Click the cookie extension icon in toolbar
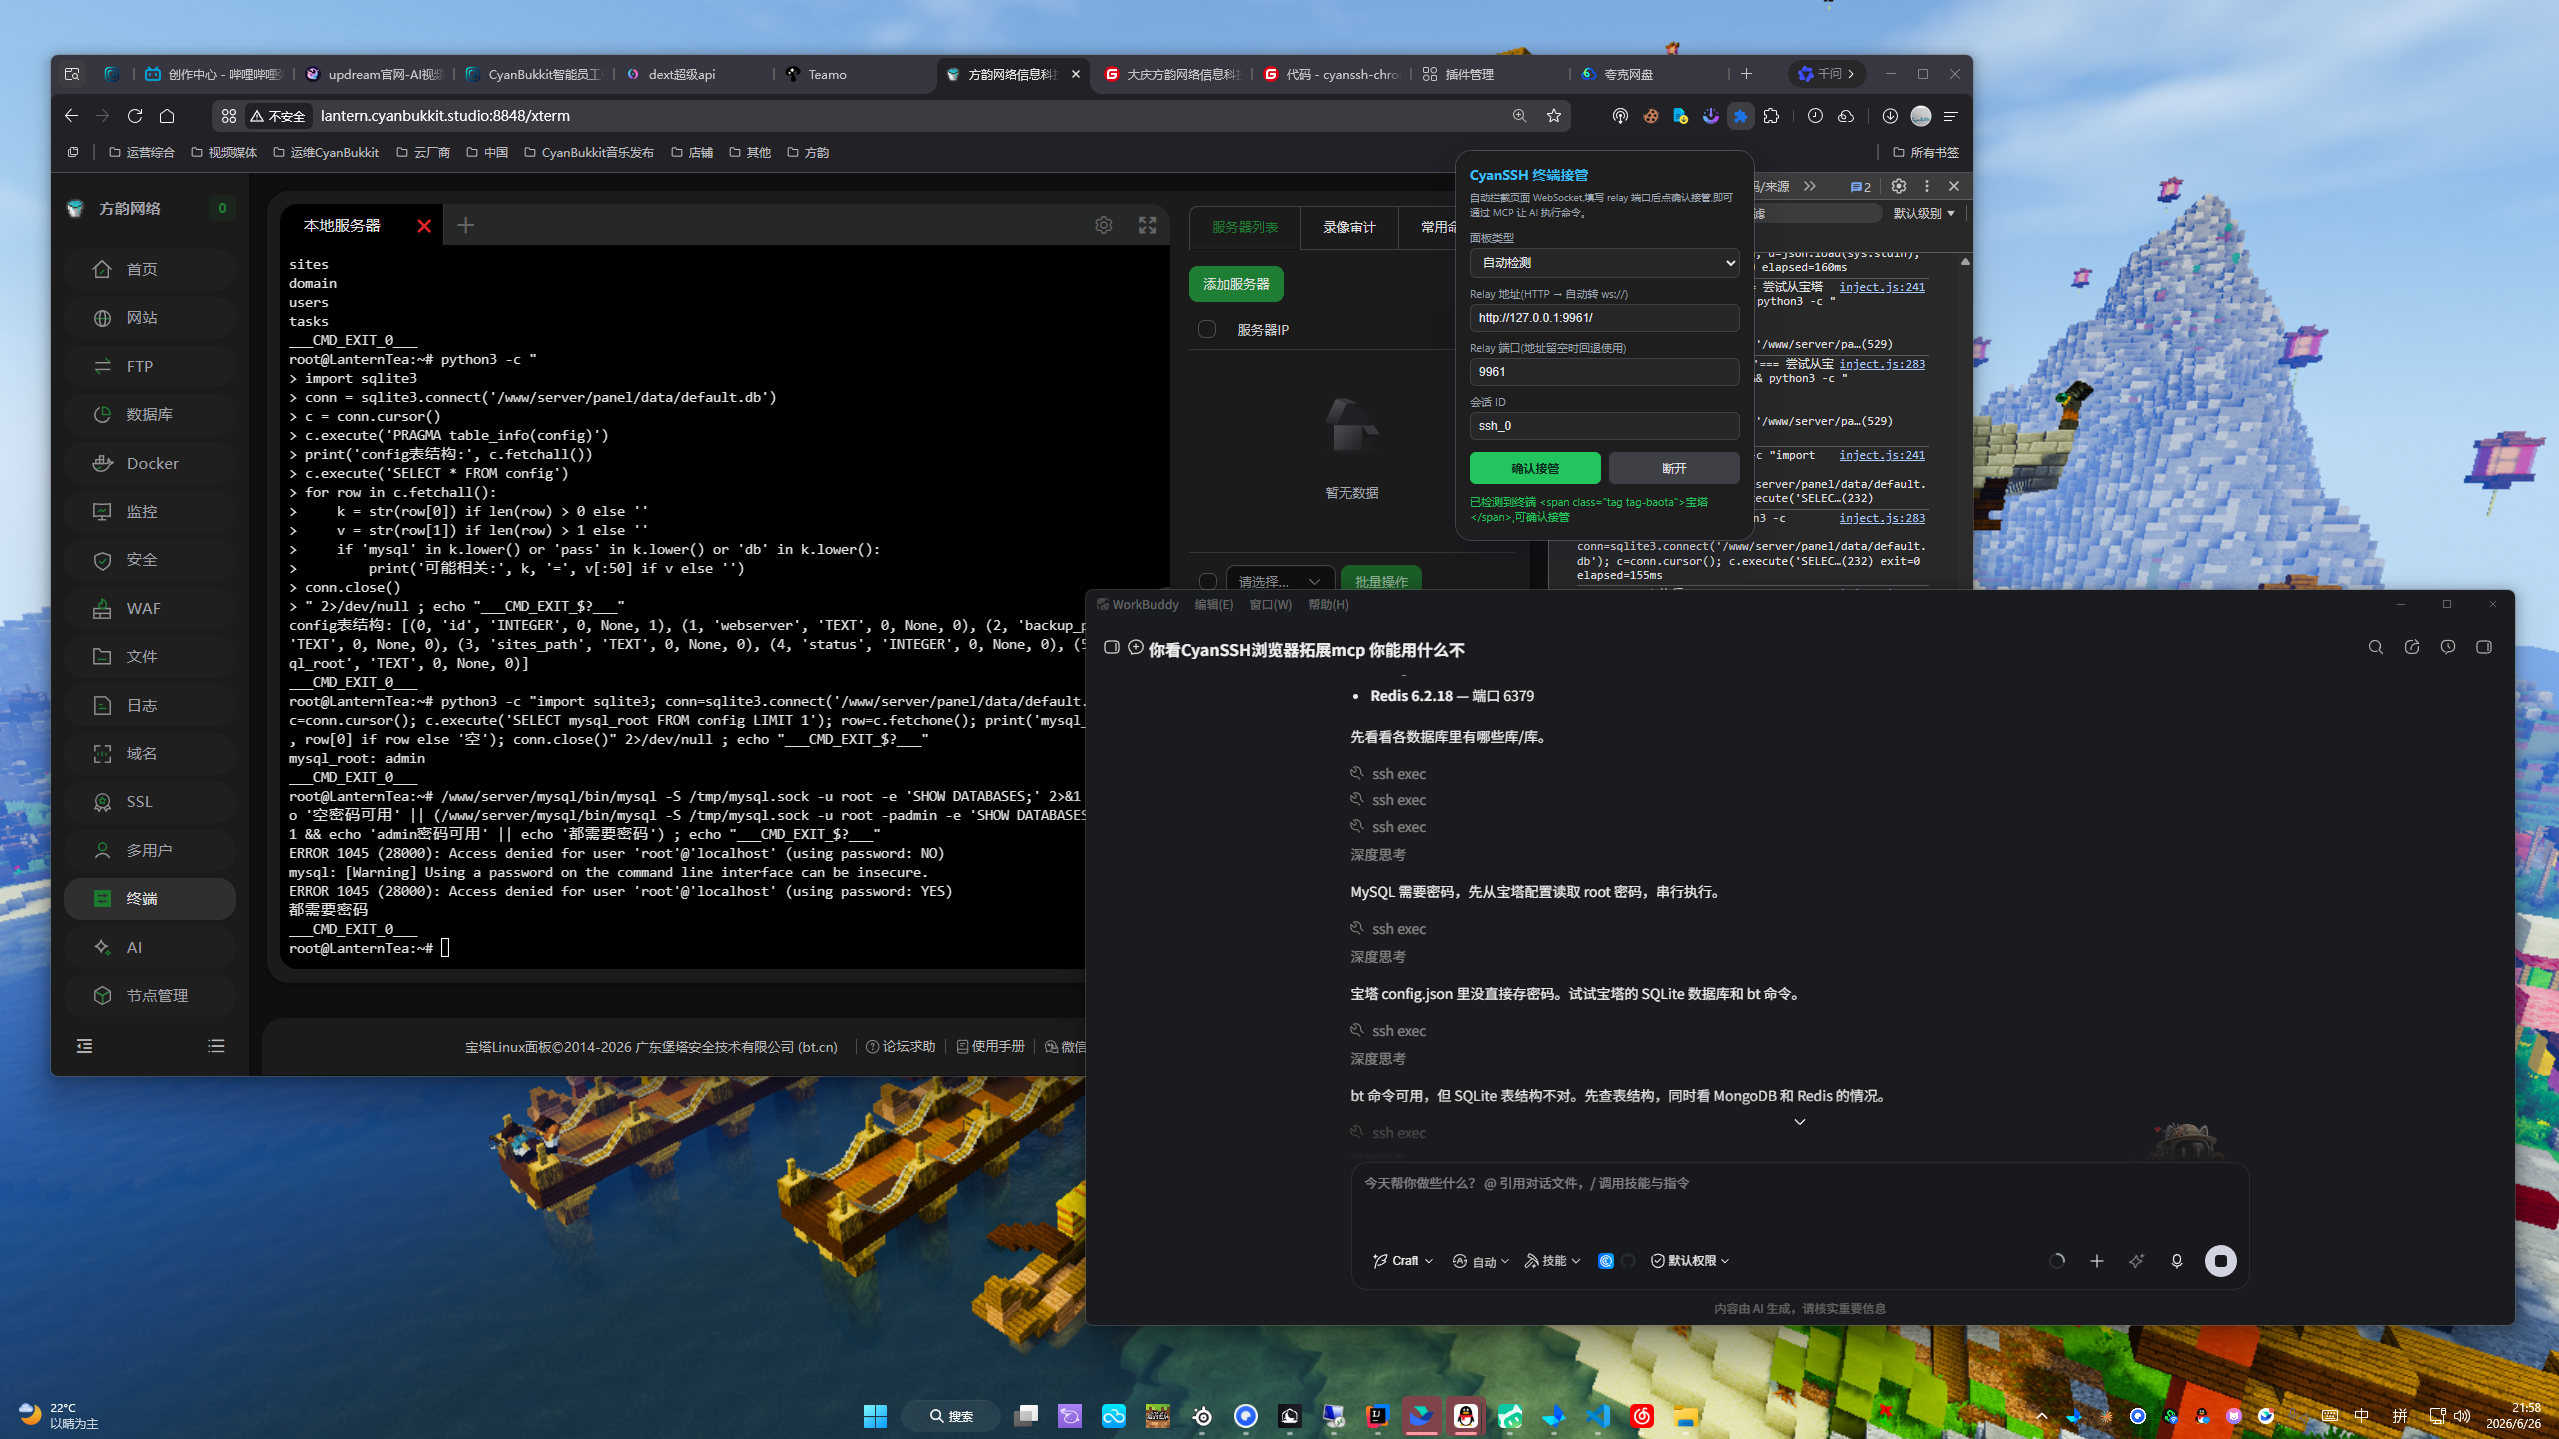 [x=1650, y=116]
